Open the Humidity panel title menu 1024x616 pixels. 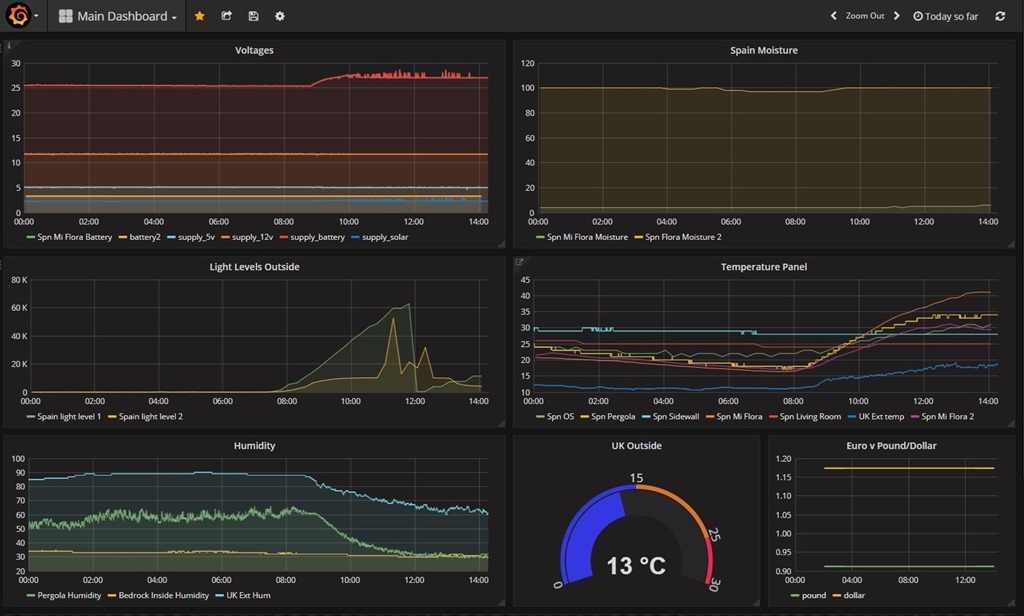click(x=254, y=446)
